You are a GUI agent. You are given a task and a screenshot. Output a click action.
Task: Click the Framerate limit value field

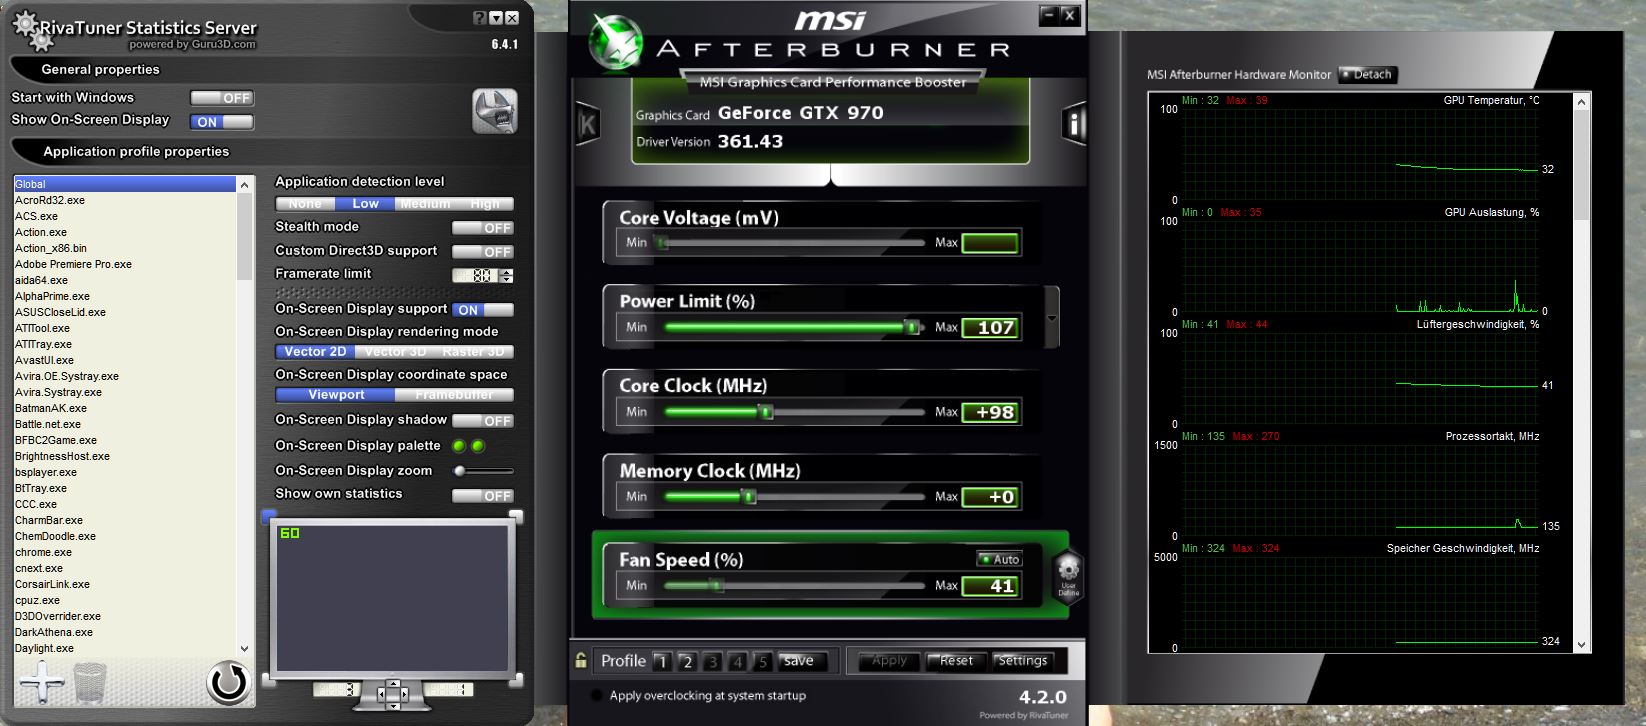[x=476, y=275]
